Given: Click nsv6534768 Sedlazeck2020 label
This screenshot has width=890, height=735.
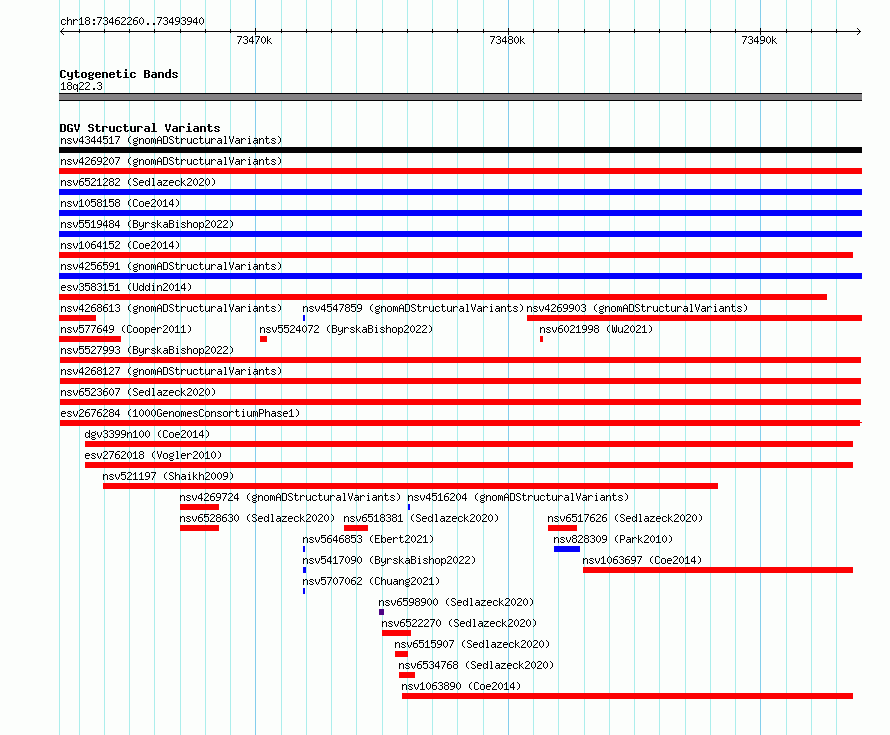Looking at the screenshot, I should tap(476, 665).
